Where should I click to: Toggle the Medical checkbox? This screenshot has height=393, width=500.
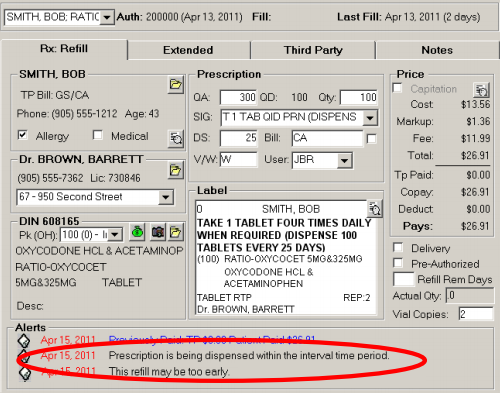pyautogui.click(x=98, y=135)
